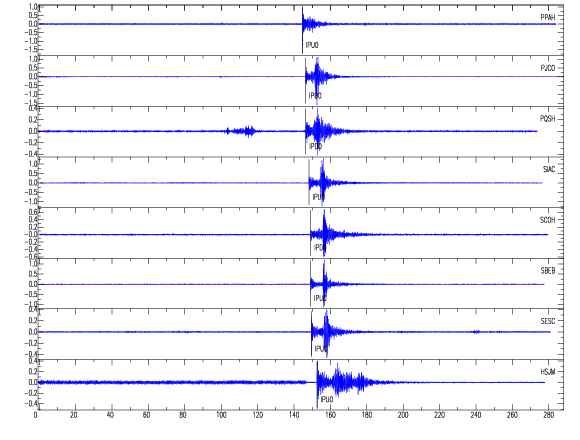
Task: Click the pick label on SBEB trace
Action: (x=320, y=298)
